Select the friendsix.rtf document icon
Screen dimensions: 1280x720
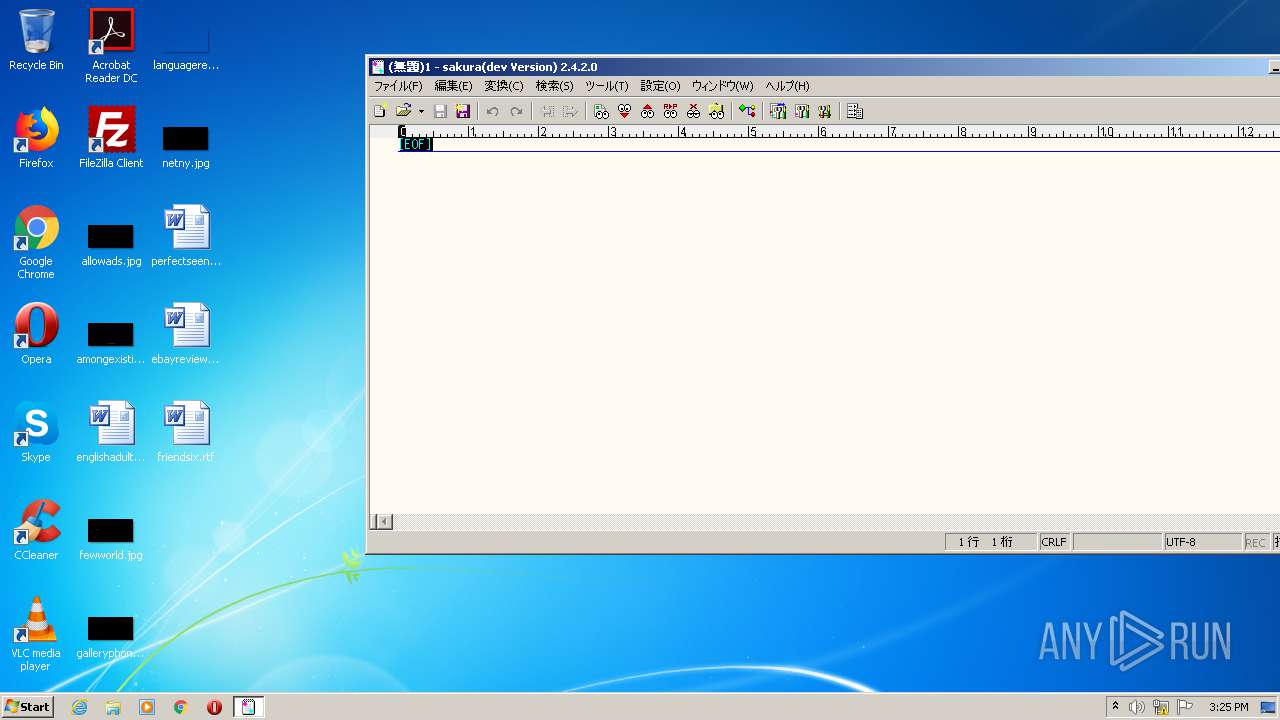click(186, 432)
